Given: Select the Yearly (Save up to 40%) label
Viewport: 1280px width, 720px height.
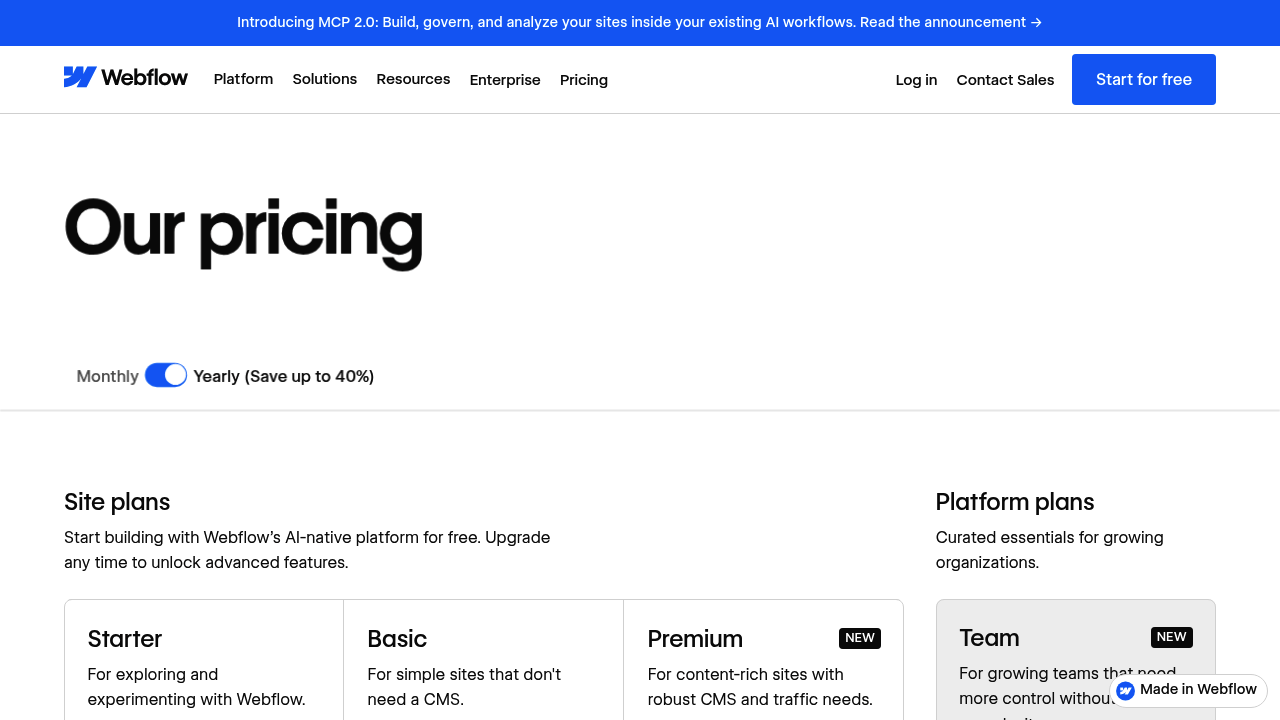Looking at the screenshot, I should (x=284, y=376).
